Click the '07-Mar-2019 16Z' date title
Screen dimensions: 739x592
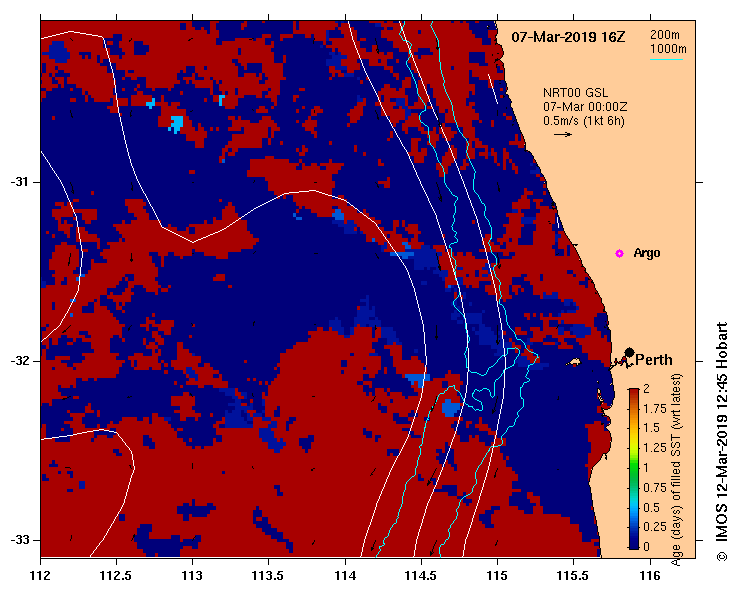click(x=568, y=37)
